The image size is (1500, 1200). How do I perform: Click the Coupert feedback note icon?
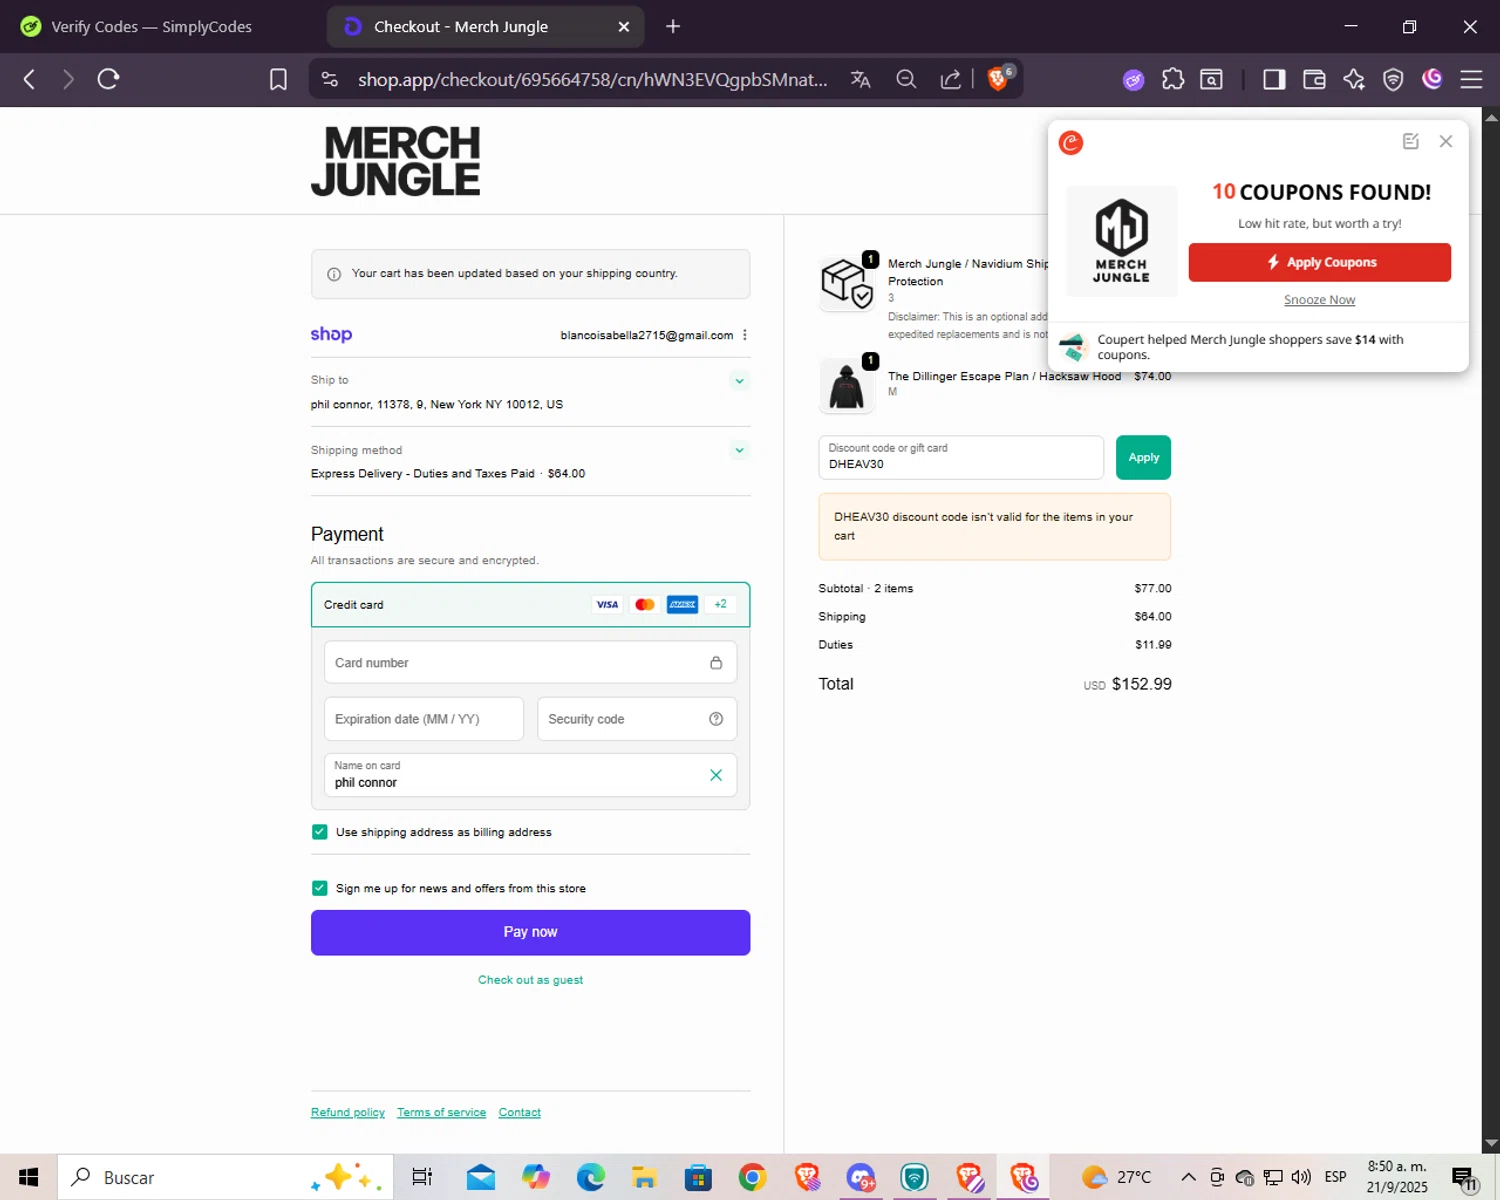pyautogui.click(x=1411, y=141)
